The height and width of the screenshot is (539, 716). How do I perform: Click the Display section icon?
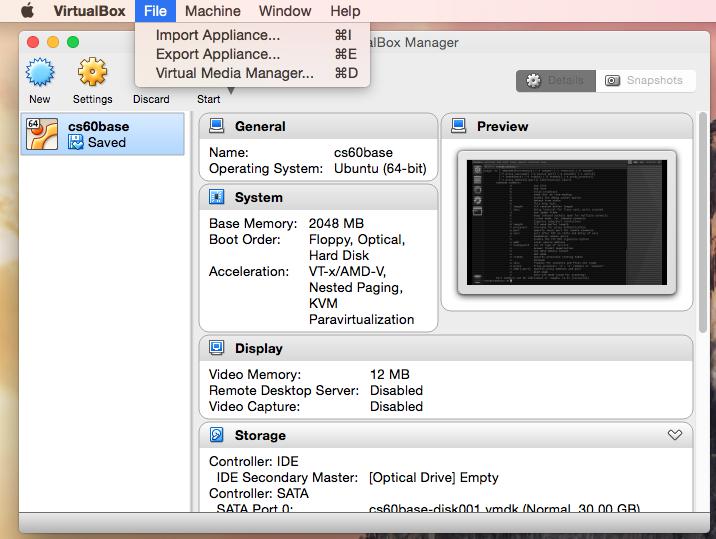[216, 348]
